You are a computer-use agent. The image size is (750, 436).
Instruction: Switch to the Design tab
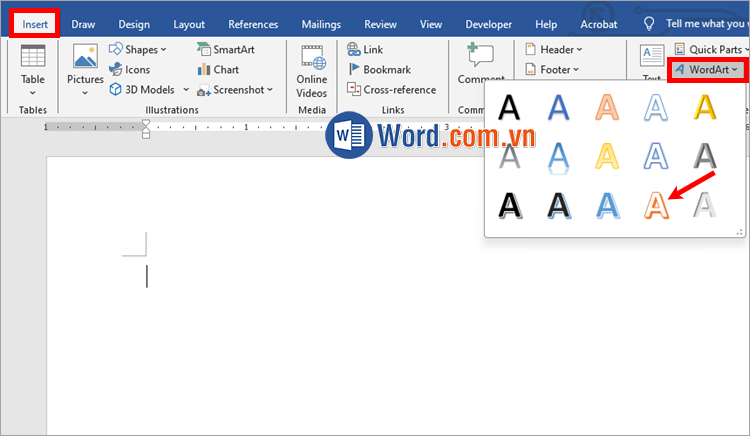click(134, 24)
